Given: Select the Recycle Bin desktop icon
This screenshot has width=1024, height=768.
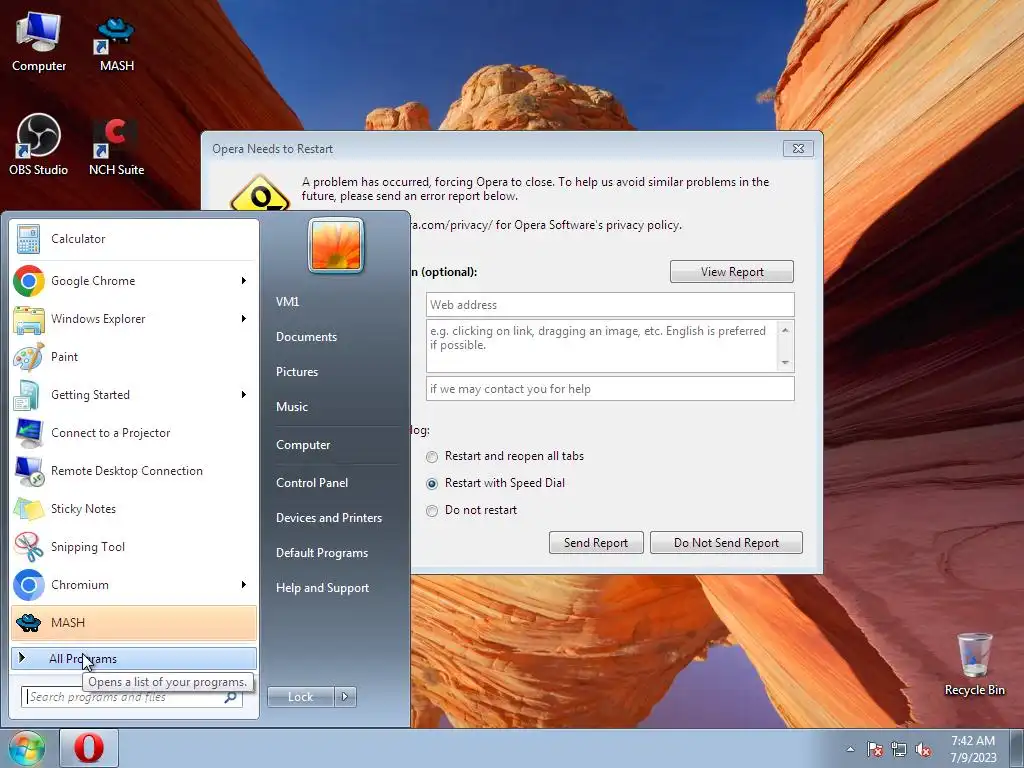Looking at the screenshot, I should coord(974,665).
